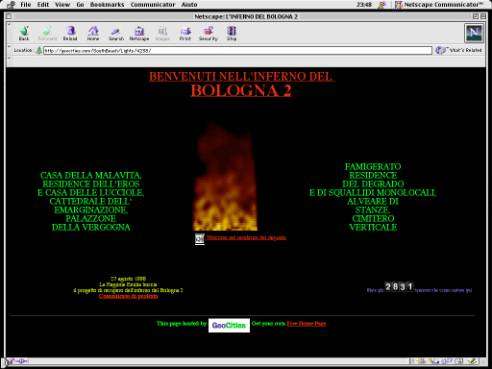Image resolution: width=492 pixels, height=369 pixels.
Task: Click the BENVENUTI NELL'INFERNO DEL heading link
Action: [241, 77]
